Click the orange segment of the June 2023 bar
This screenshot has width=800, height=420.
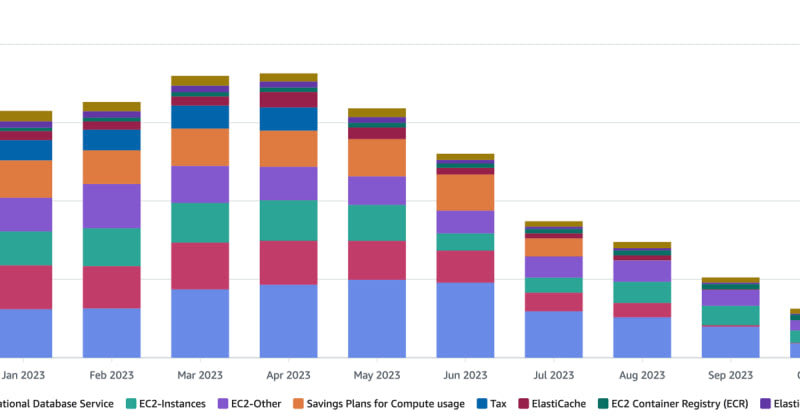point(465,192)
